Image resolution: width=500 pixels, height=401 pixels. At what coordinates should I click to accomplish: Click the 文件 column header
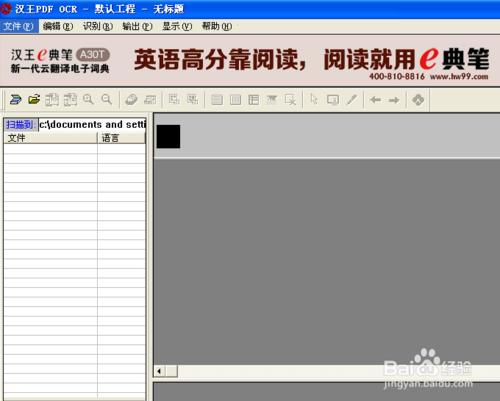coord(50,138)
